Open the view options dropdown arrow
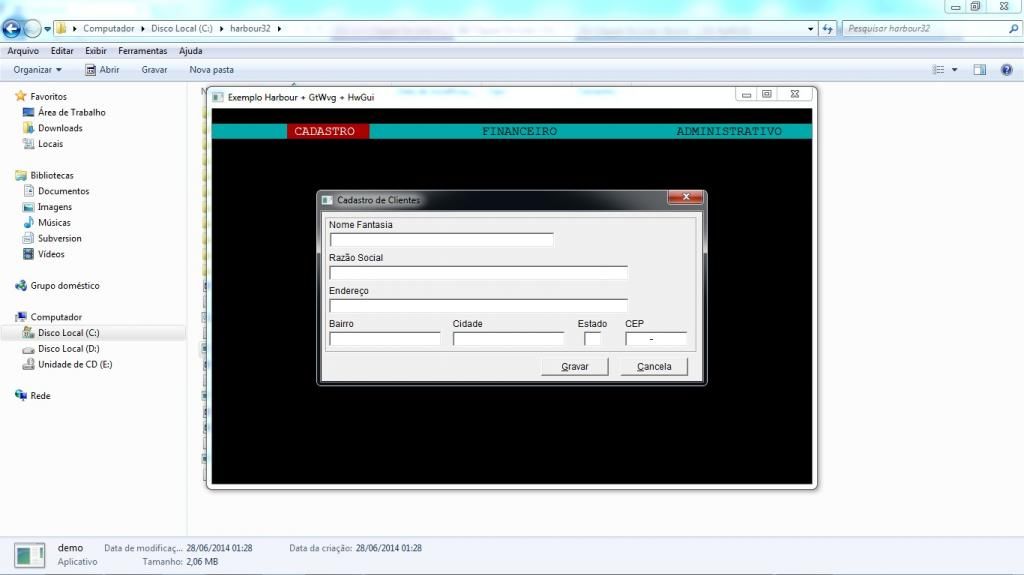1024x575 pixels. click(x=954, y=70)
